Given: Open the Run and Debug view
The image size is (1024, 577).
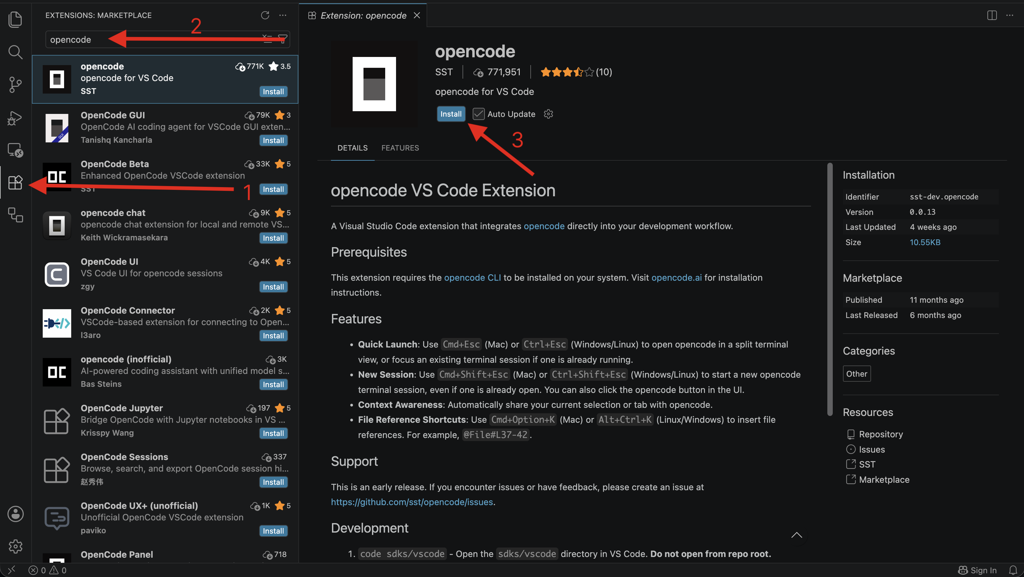Looking at the screenshot, I should 15,117.
